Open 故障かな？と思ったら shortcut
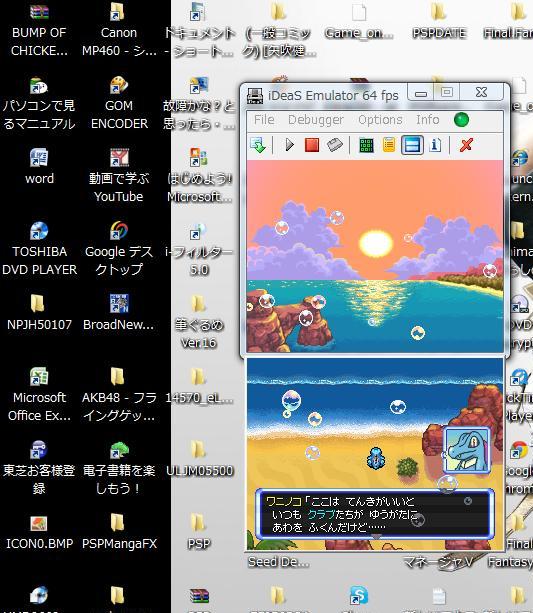The width and height of the screenshot is (533, 613). click(199, 104)
